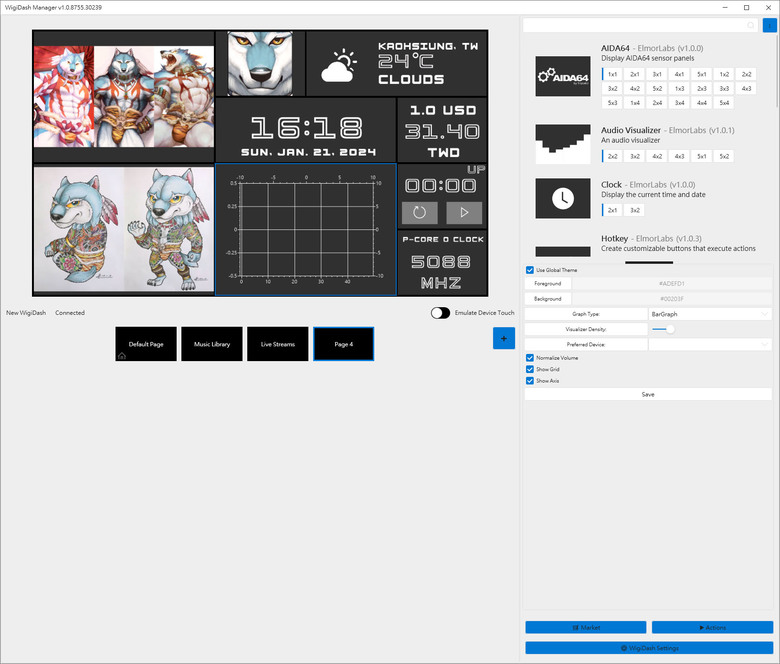Click the Preferred Device label
The height and width of the screenshot is (664, 780).
point(586,344)
